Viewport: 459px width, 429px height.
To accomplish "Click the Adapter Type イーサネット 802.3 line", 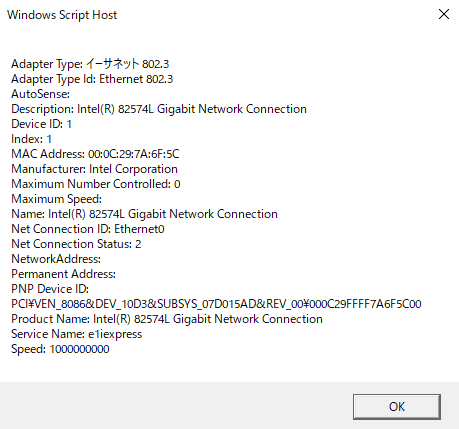I will [90, 64].
